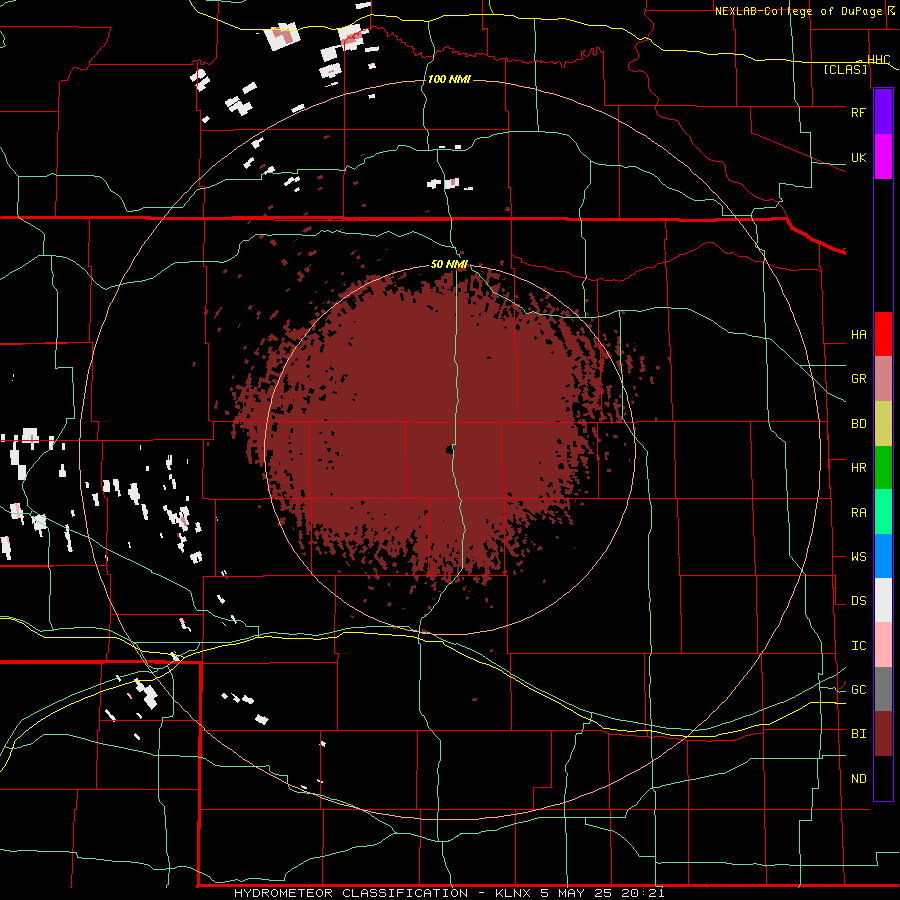Click the radar site marker at the echo center
Screen dimensions: 900x900
point(449,450)
